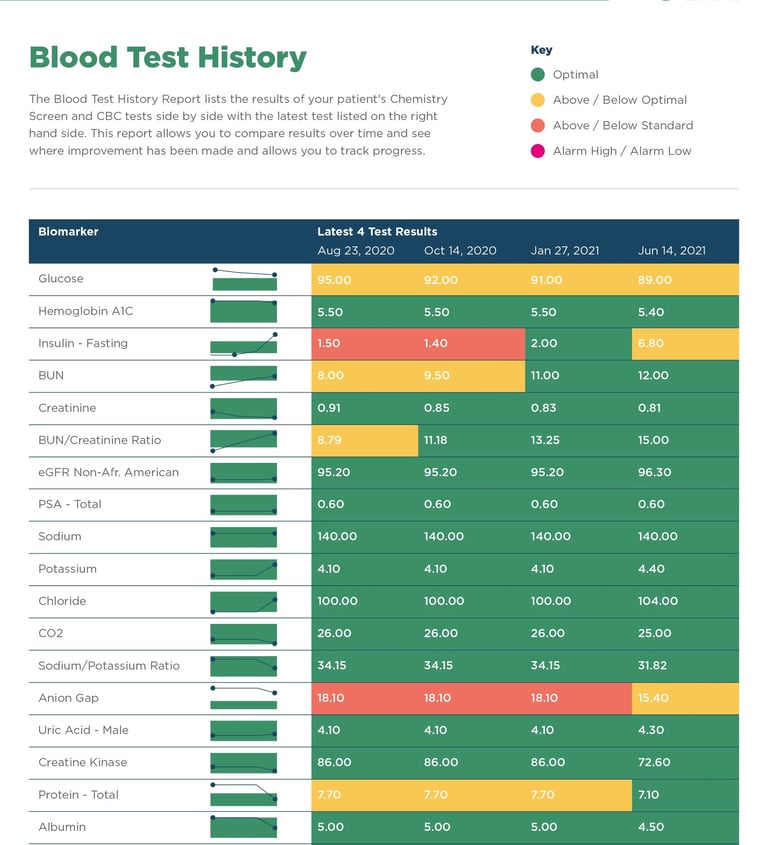Image resolution: width=768 pixels, height=845 pixels.
Task: Click the Potassium trend sparkline
Action: pos(244,569)
